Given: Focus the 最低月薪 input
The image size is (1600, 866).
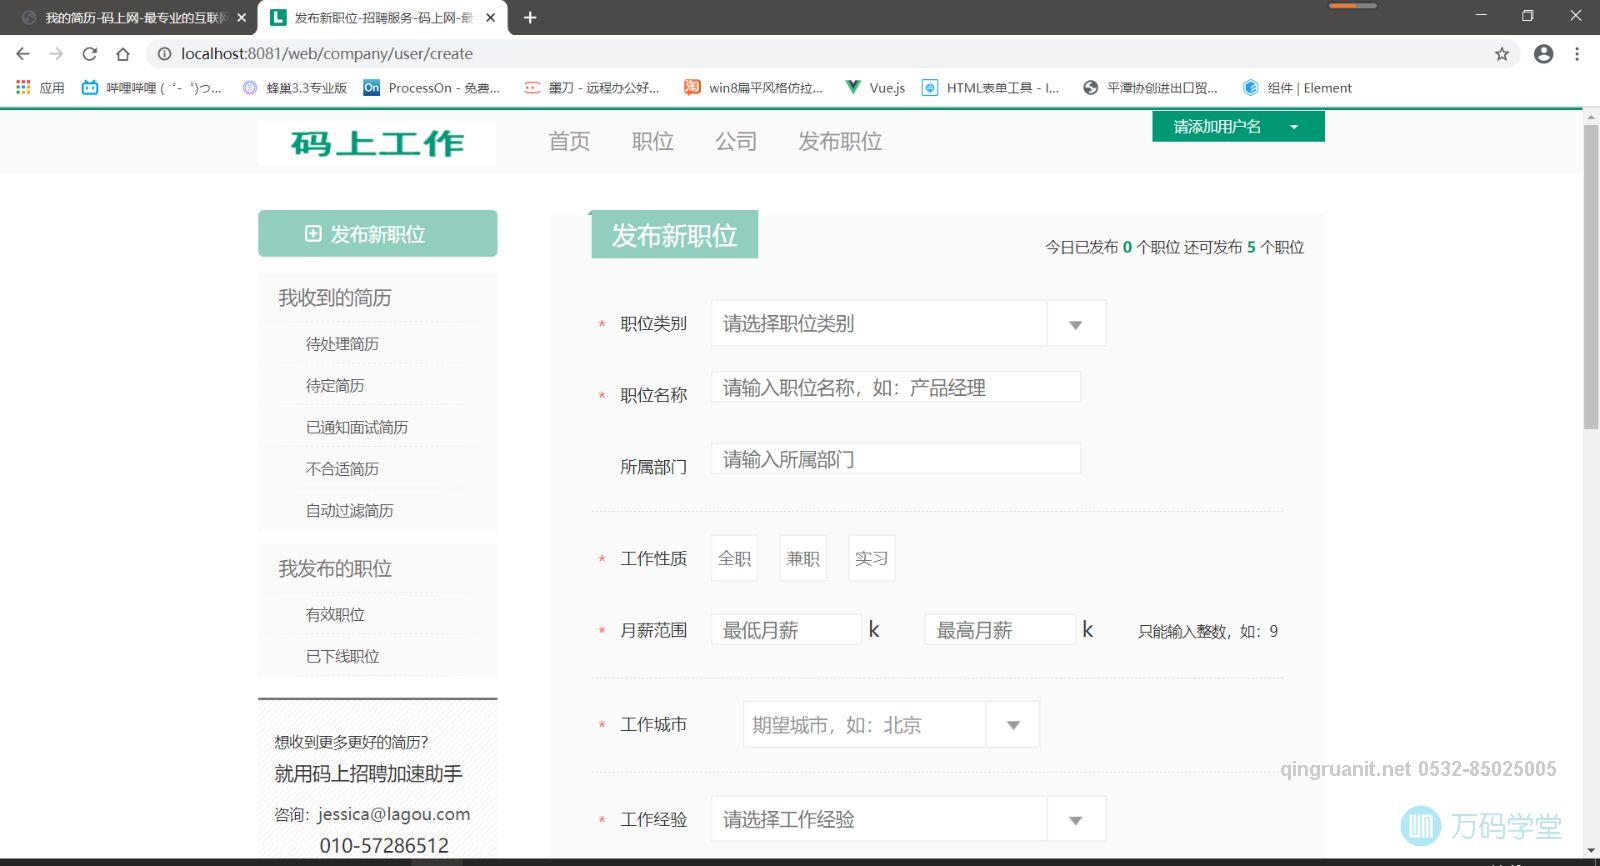Looking at the screenshot, I should [x=786, y=630].
